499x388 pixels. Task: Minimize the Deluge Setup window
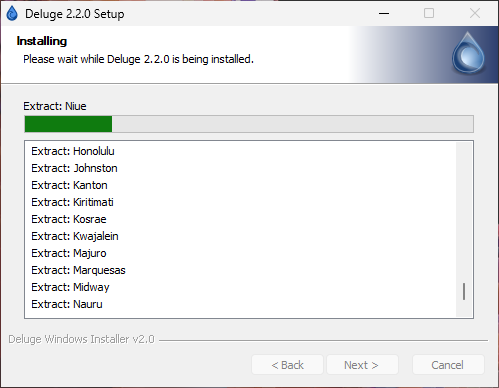click(384, 13)
